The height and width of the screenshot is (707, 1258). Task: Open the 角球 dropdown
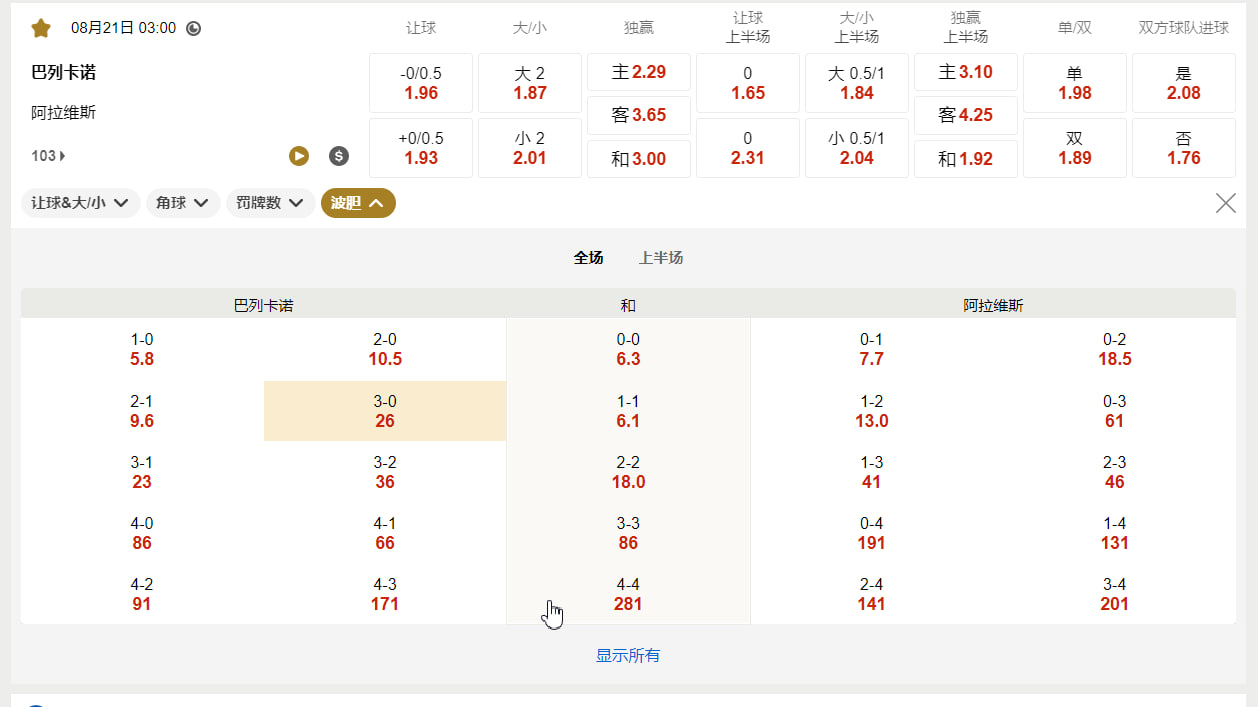(x=183, y=203)
